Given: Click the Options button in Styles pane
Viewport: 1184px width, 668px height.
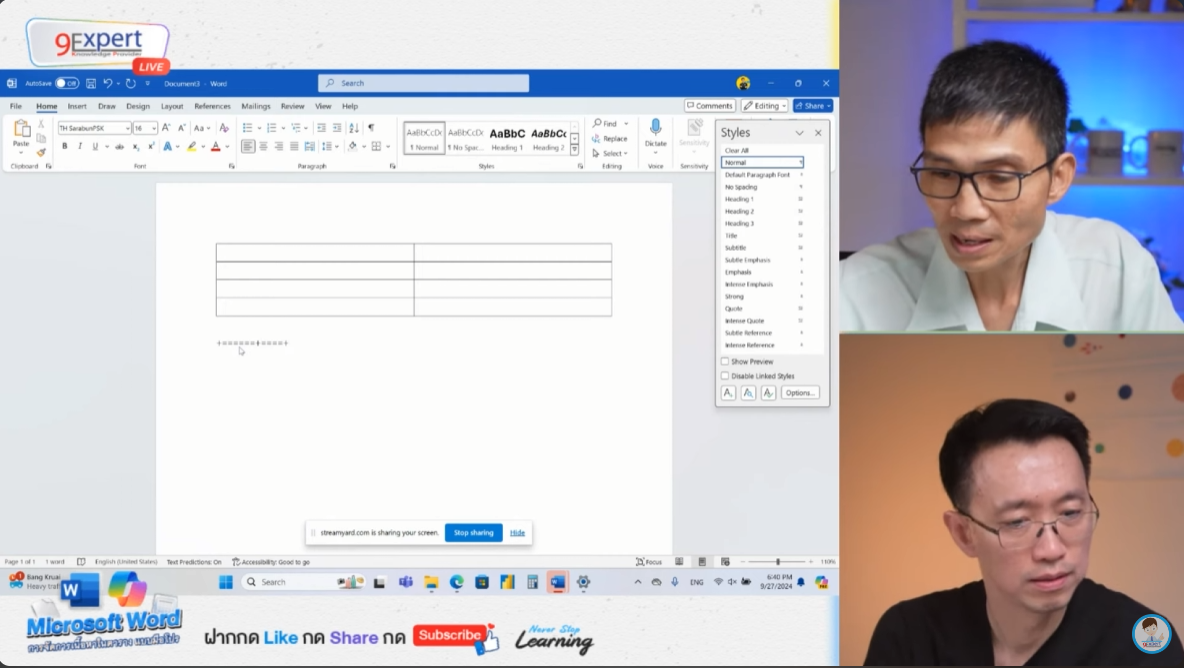Looking at the screenshot, I should click(x=800, y=393).
